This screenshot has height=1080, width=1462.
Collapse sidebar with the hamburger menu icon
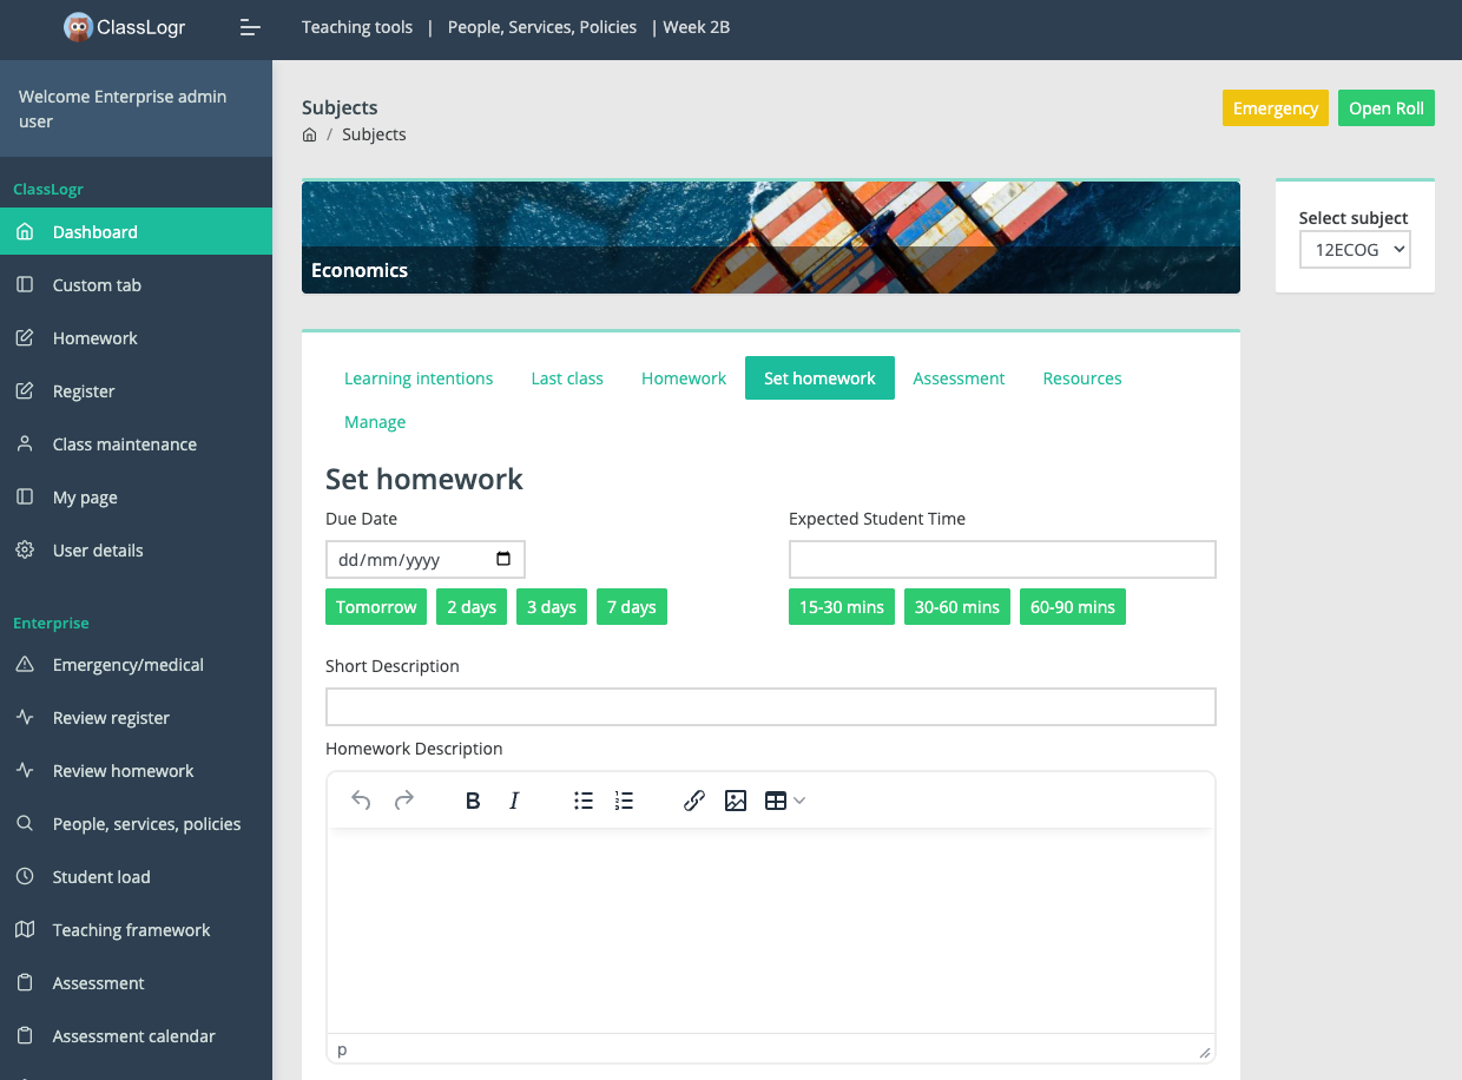click(x=250, y=28)
